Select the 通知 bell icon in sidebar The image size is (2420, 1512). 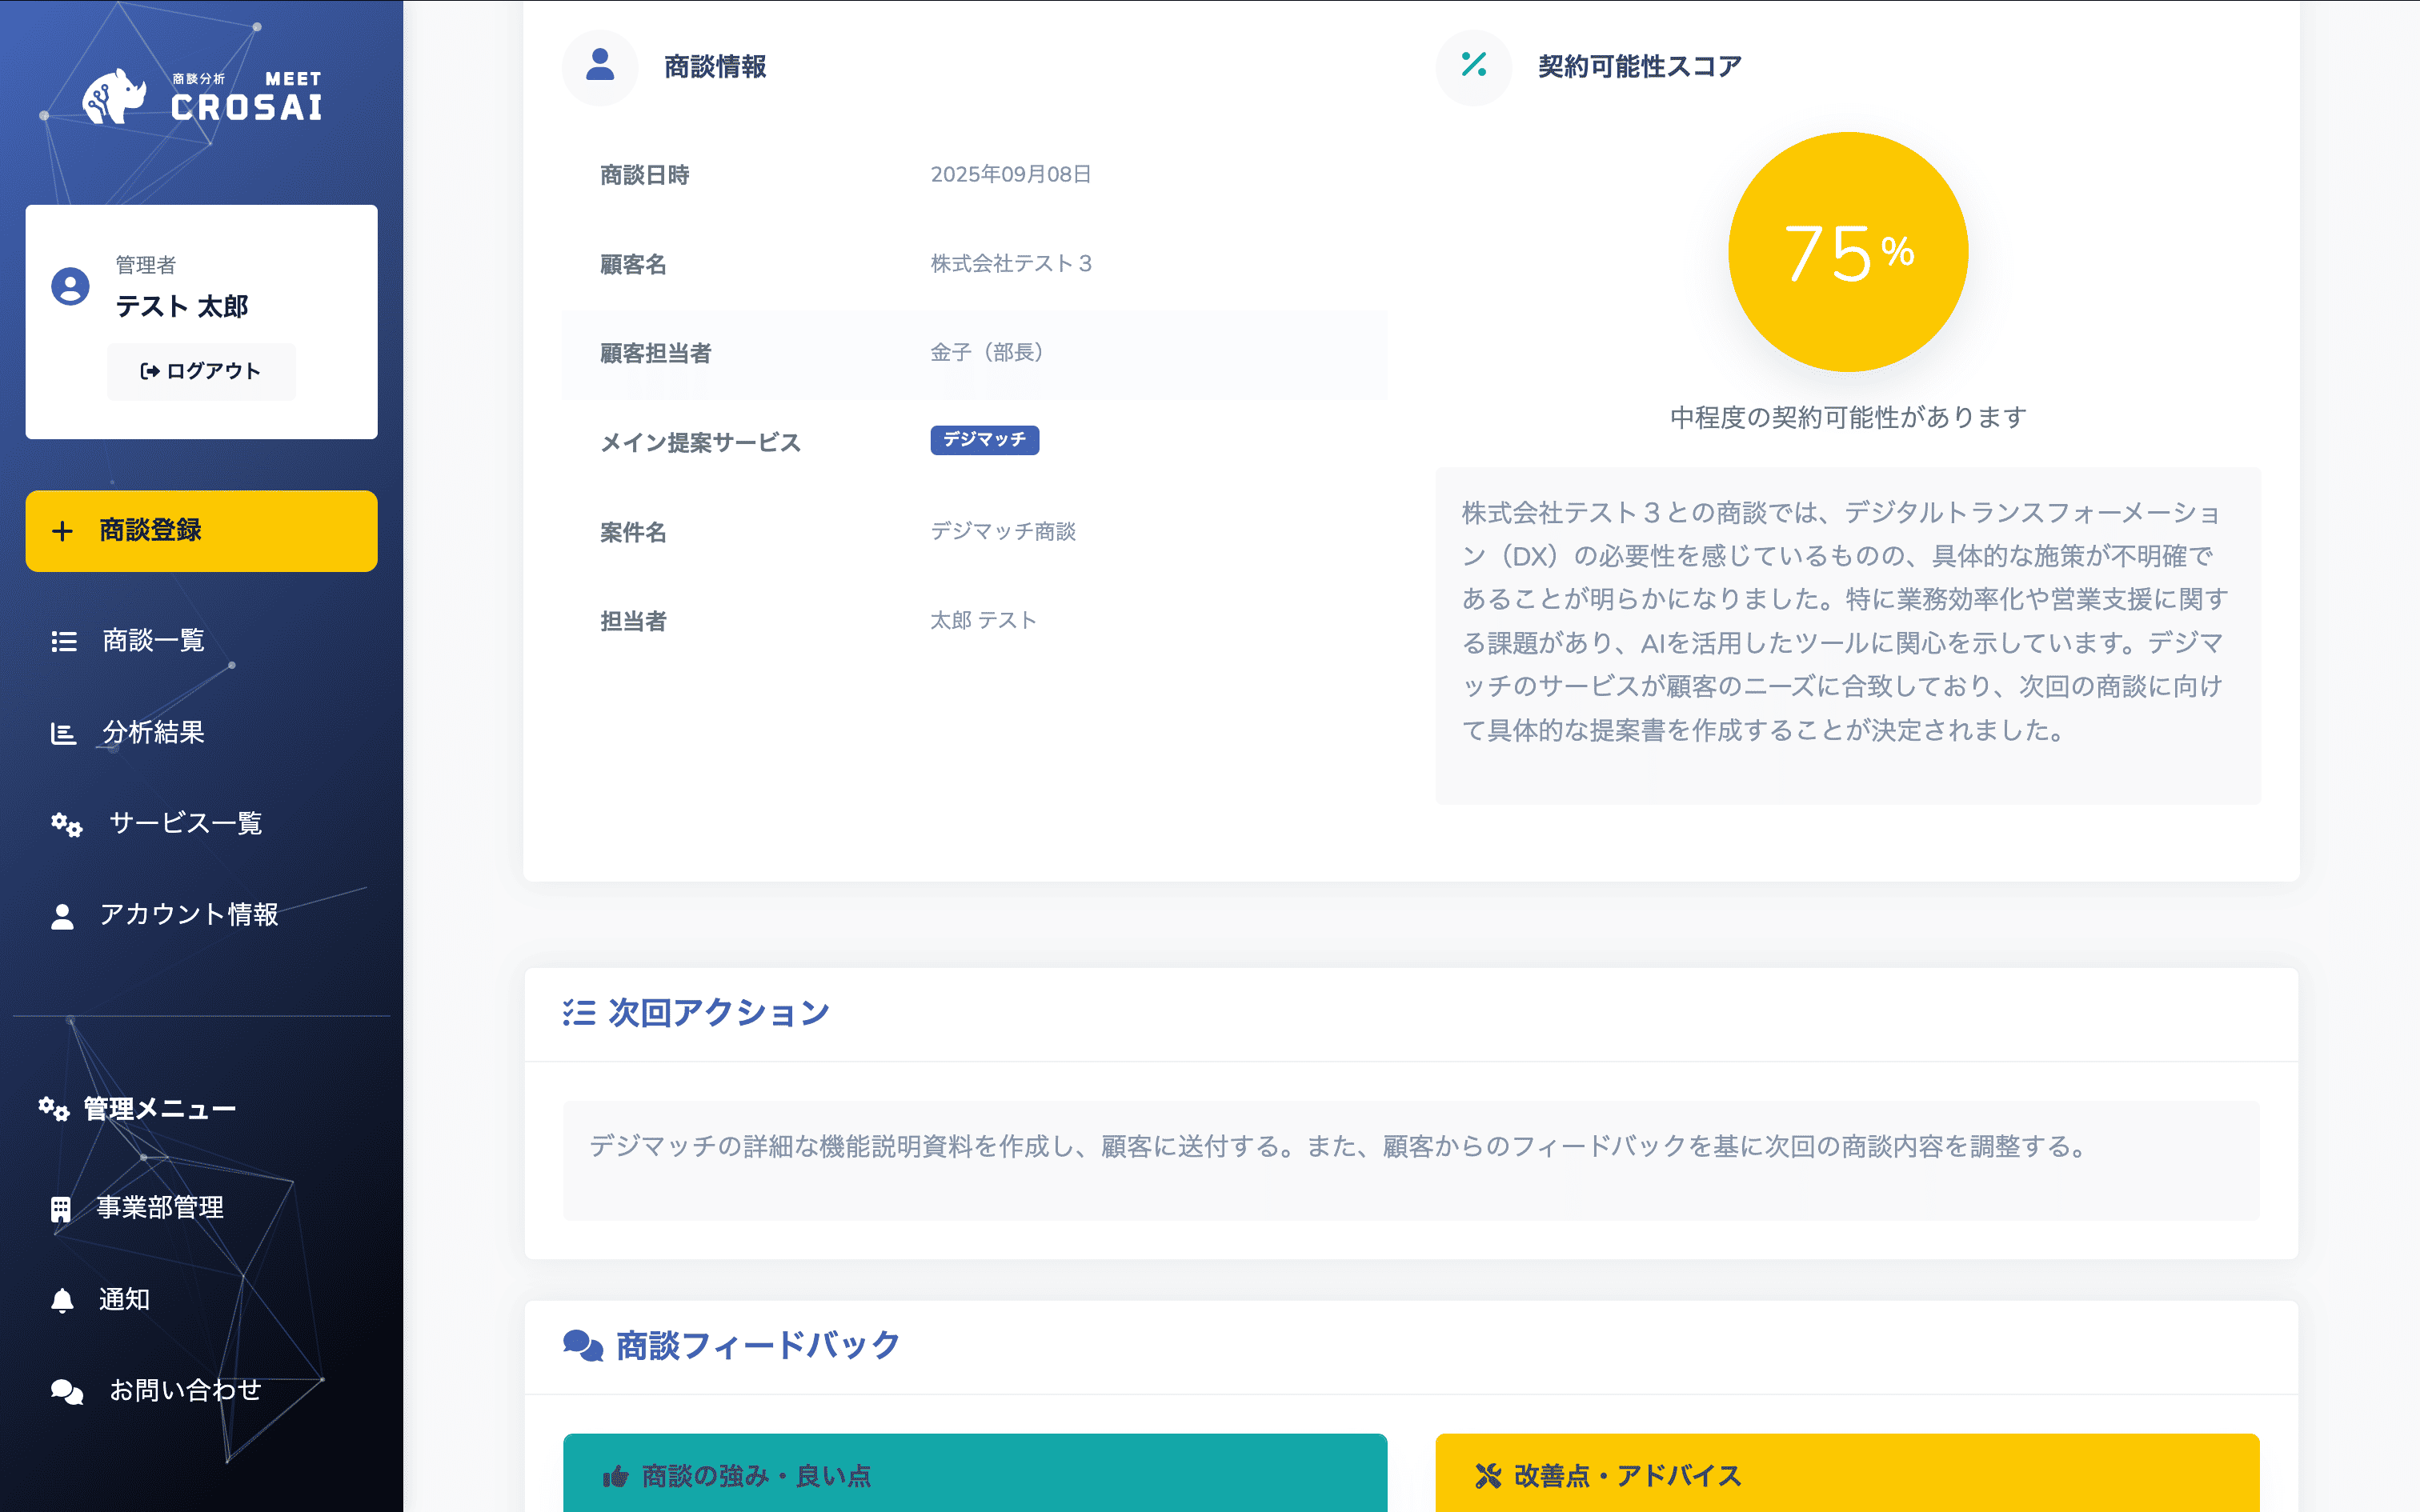pyautogui.click(x=63, y=1299)
